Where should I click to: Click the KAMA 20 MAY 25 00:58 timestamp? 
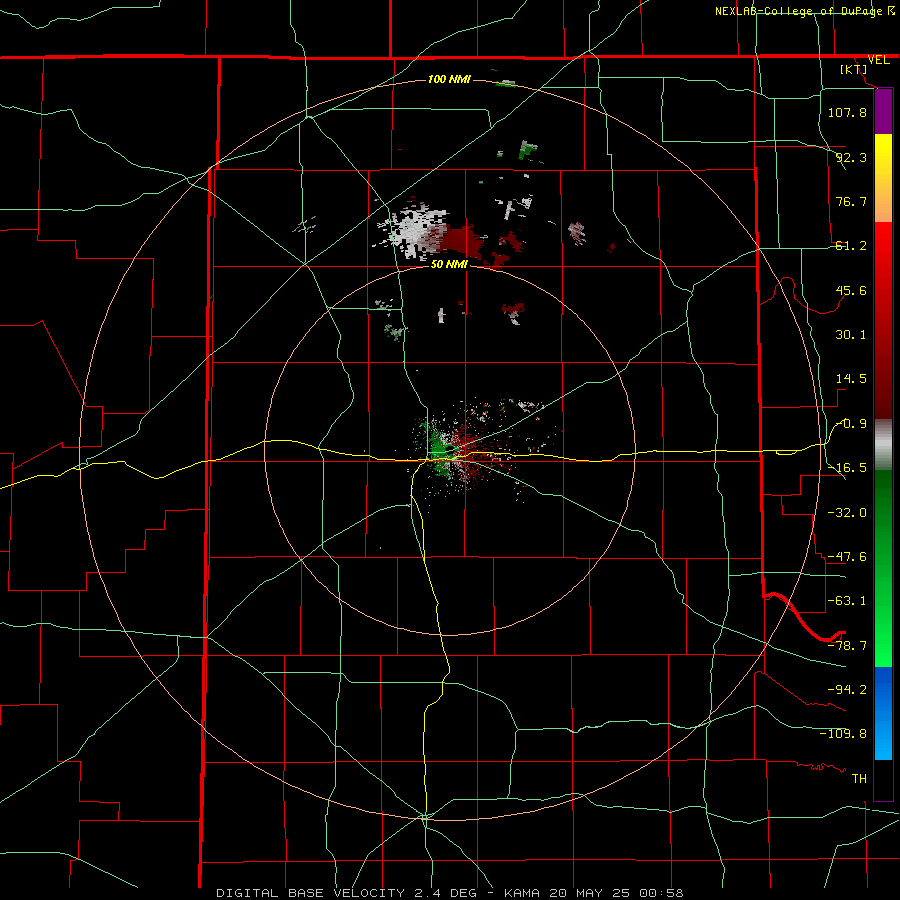tap(593, 893)
